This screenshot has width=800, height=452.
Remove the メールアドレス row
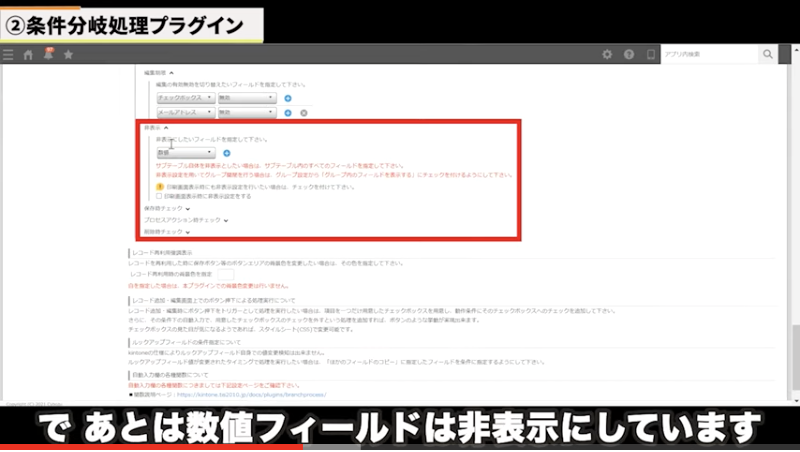click(304, 112)
